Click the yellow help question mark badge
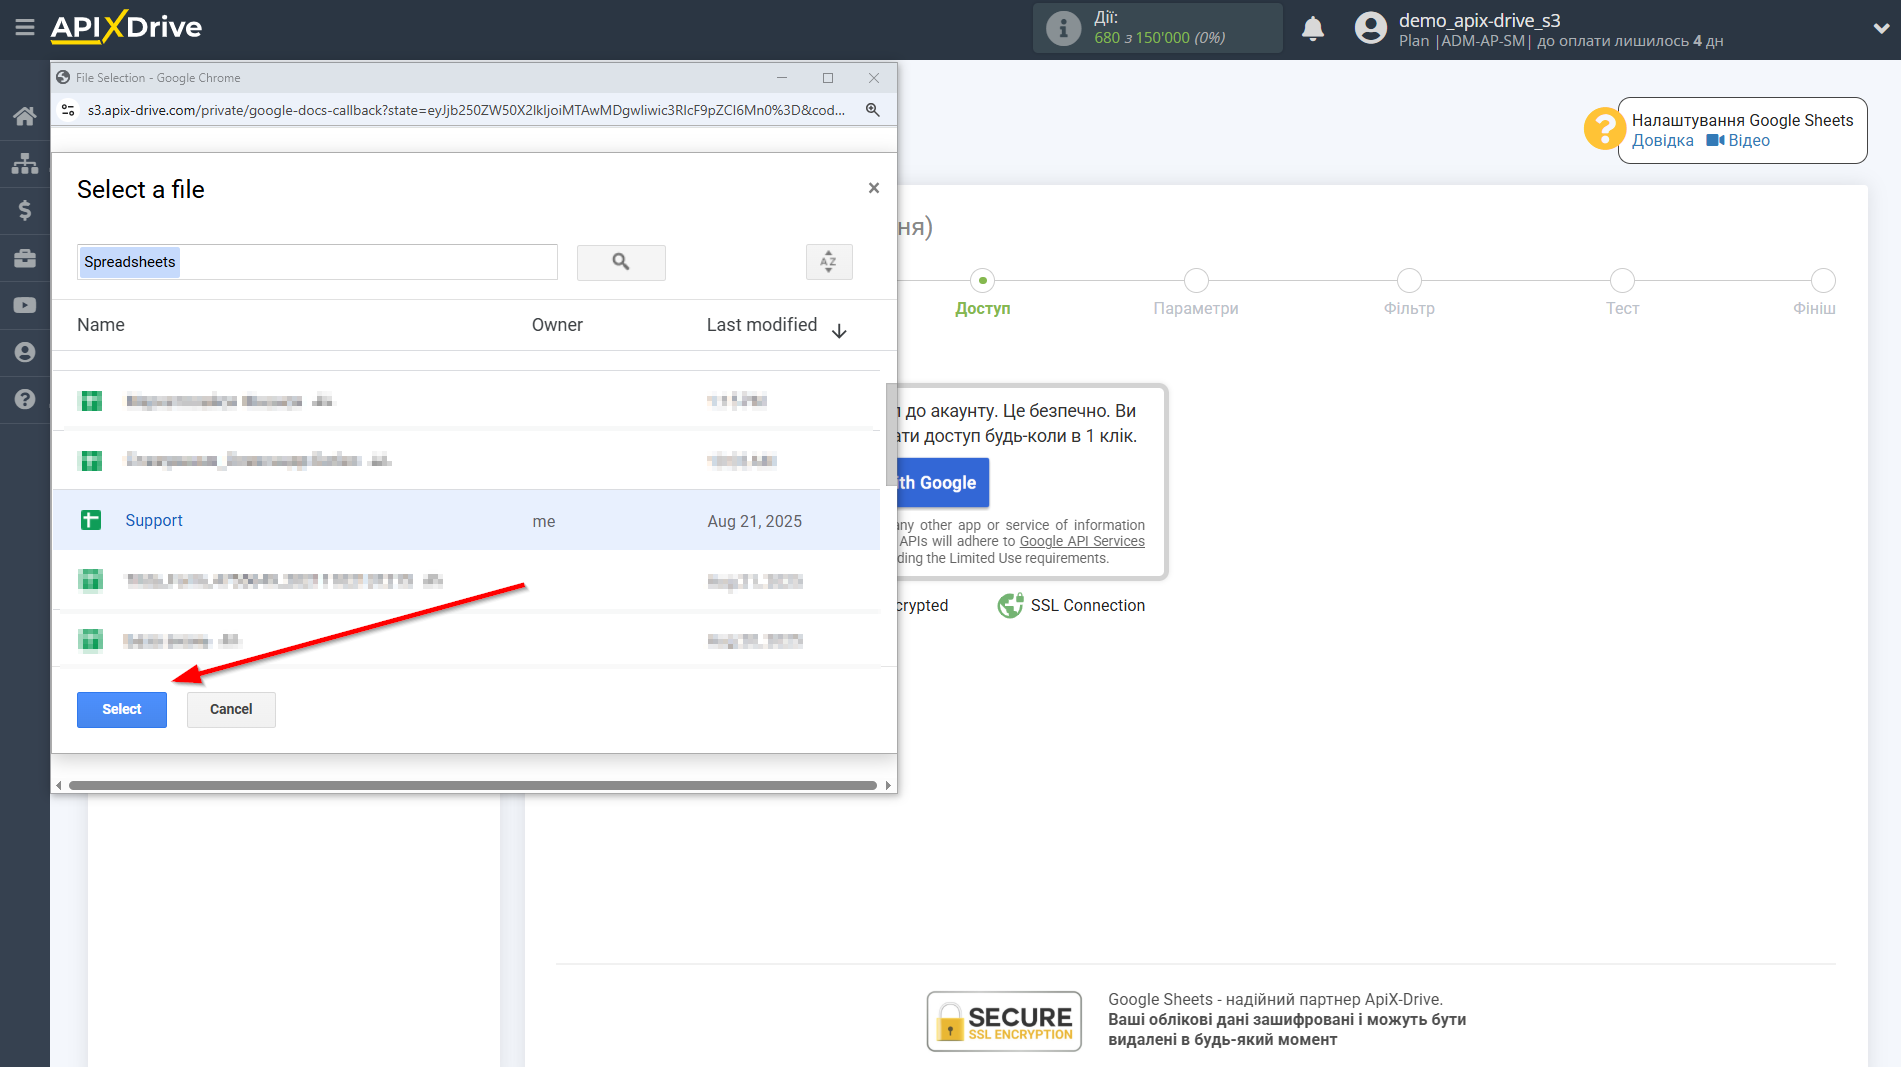1901x1067 pixels. [1604, 129]
